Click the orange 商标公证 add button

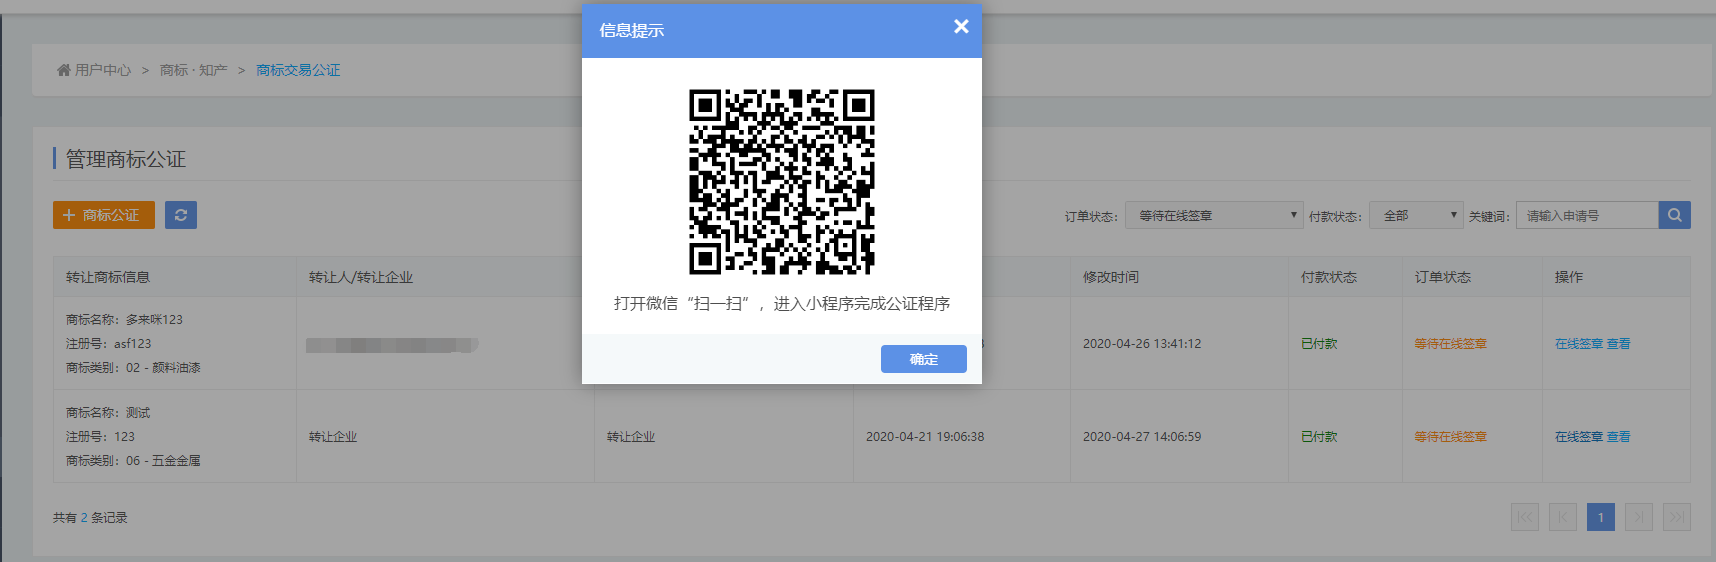tap(104, 215)
